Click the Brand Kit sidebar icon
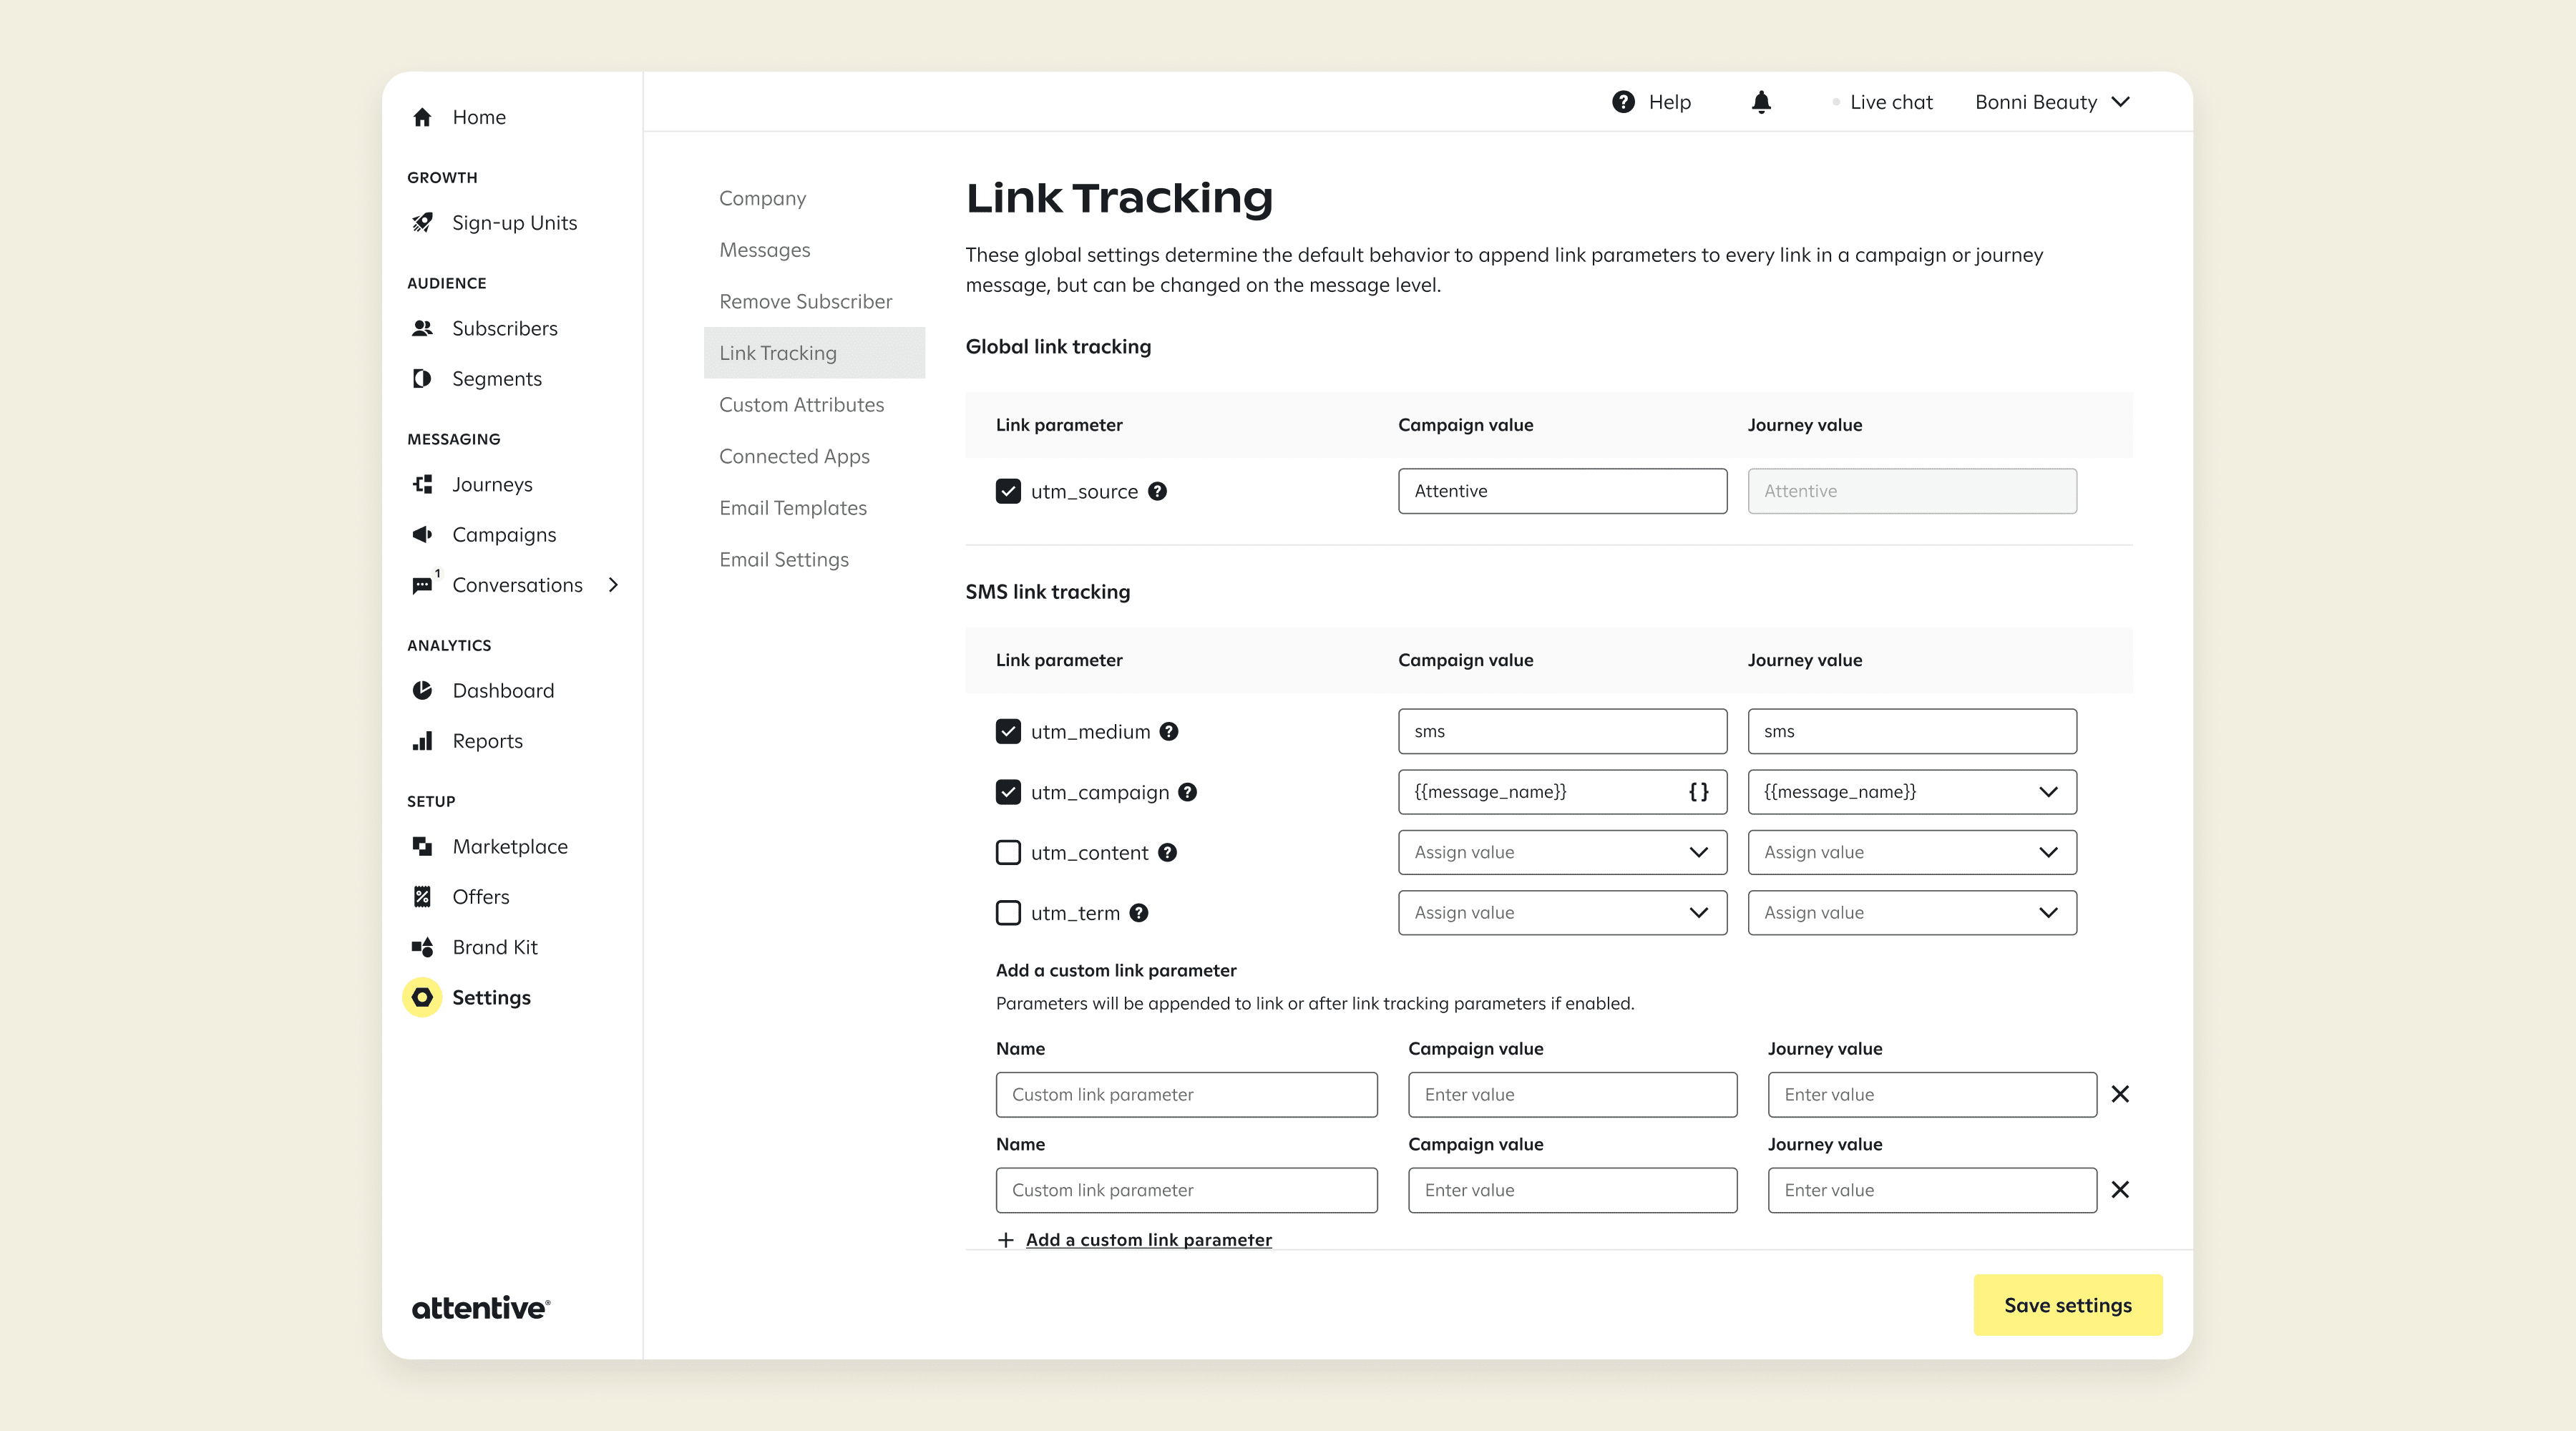2576x1431 pixels. 423,947
